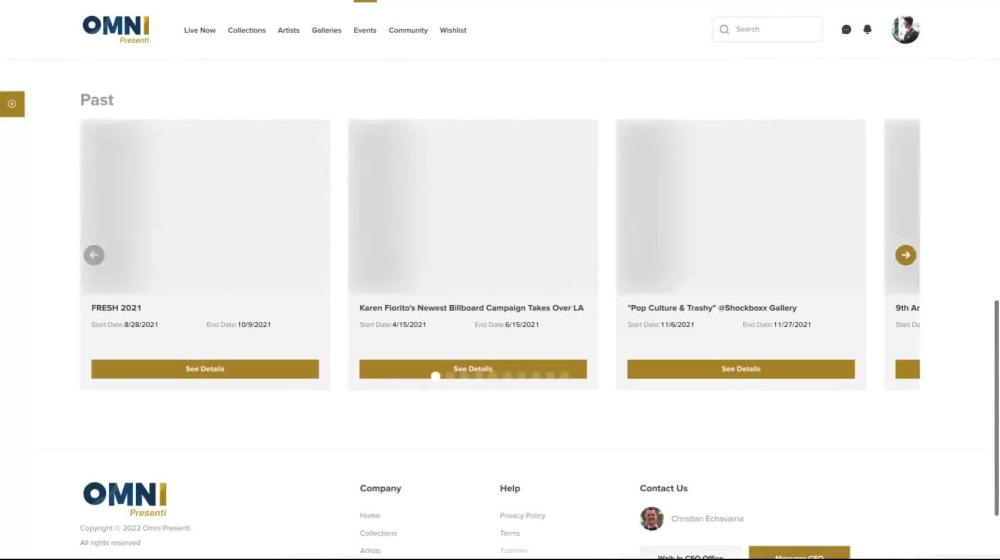Select the first carousel pagination dot
The width and height of the screenshot is (1000, 560).
[x=436, y=376]
